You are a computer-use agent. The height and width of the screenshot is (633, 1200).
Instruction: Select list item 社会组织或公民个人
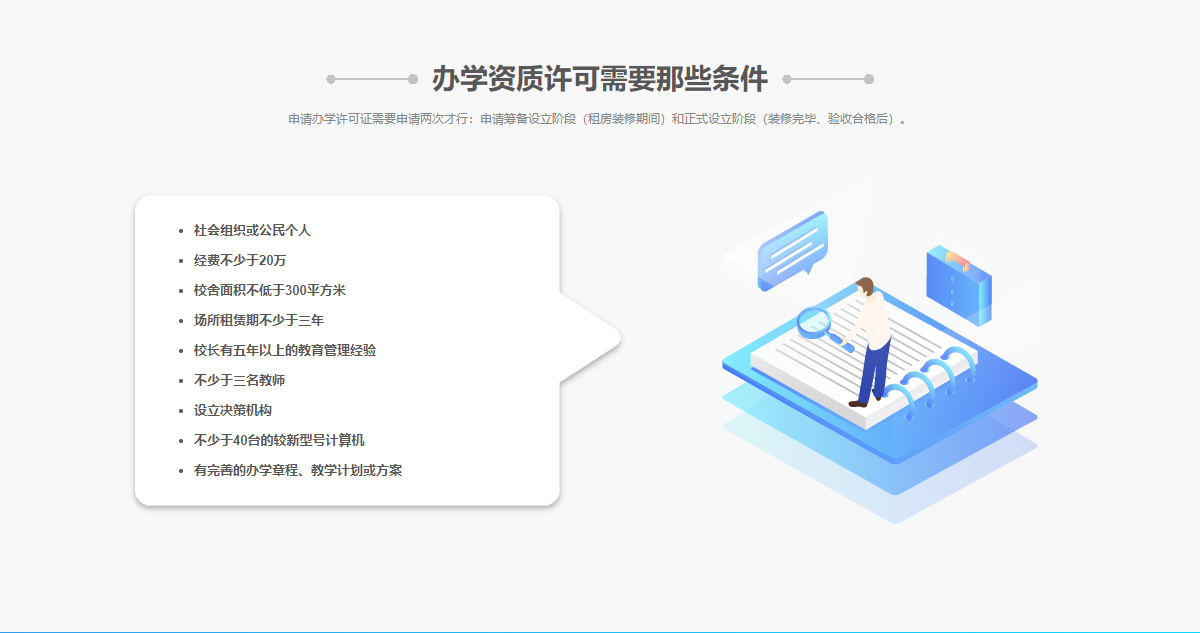(x=252, y=230)
